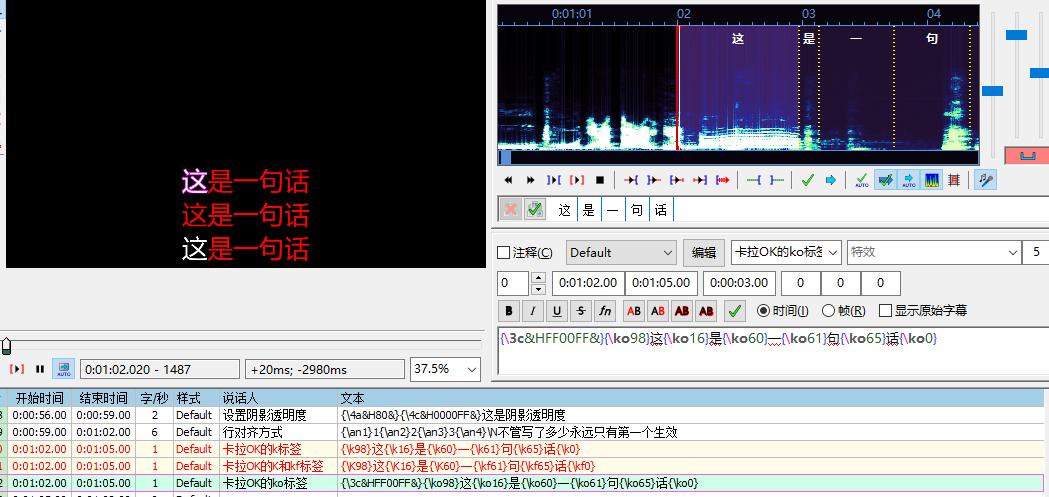Play video current line red bracket icon
This screenshot has height=497, width=1049.
coord(17,369)
